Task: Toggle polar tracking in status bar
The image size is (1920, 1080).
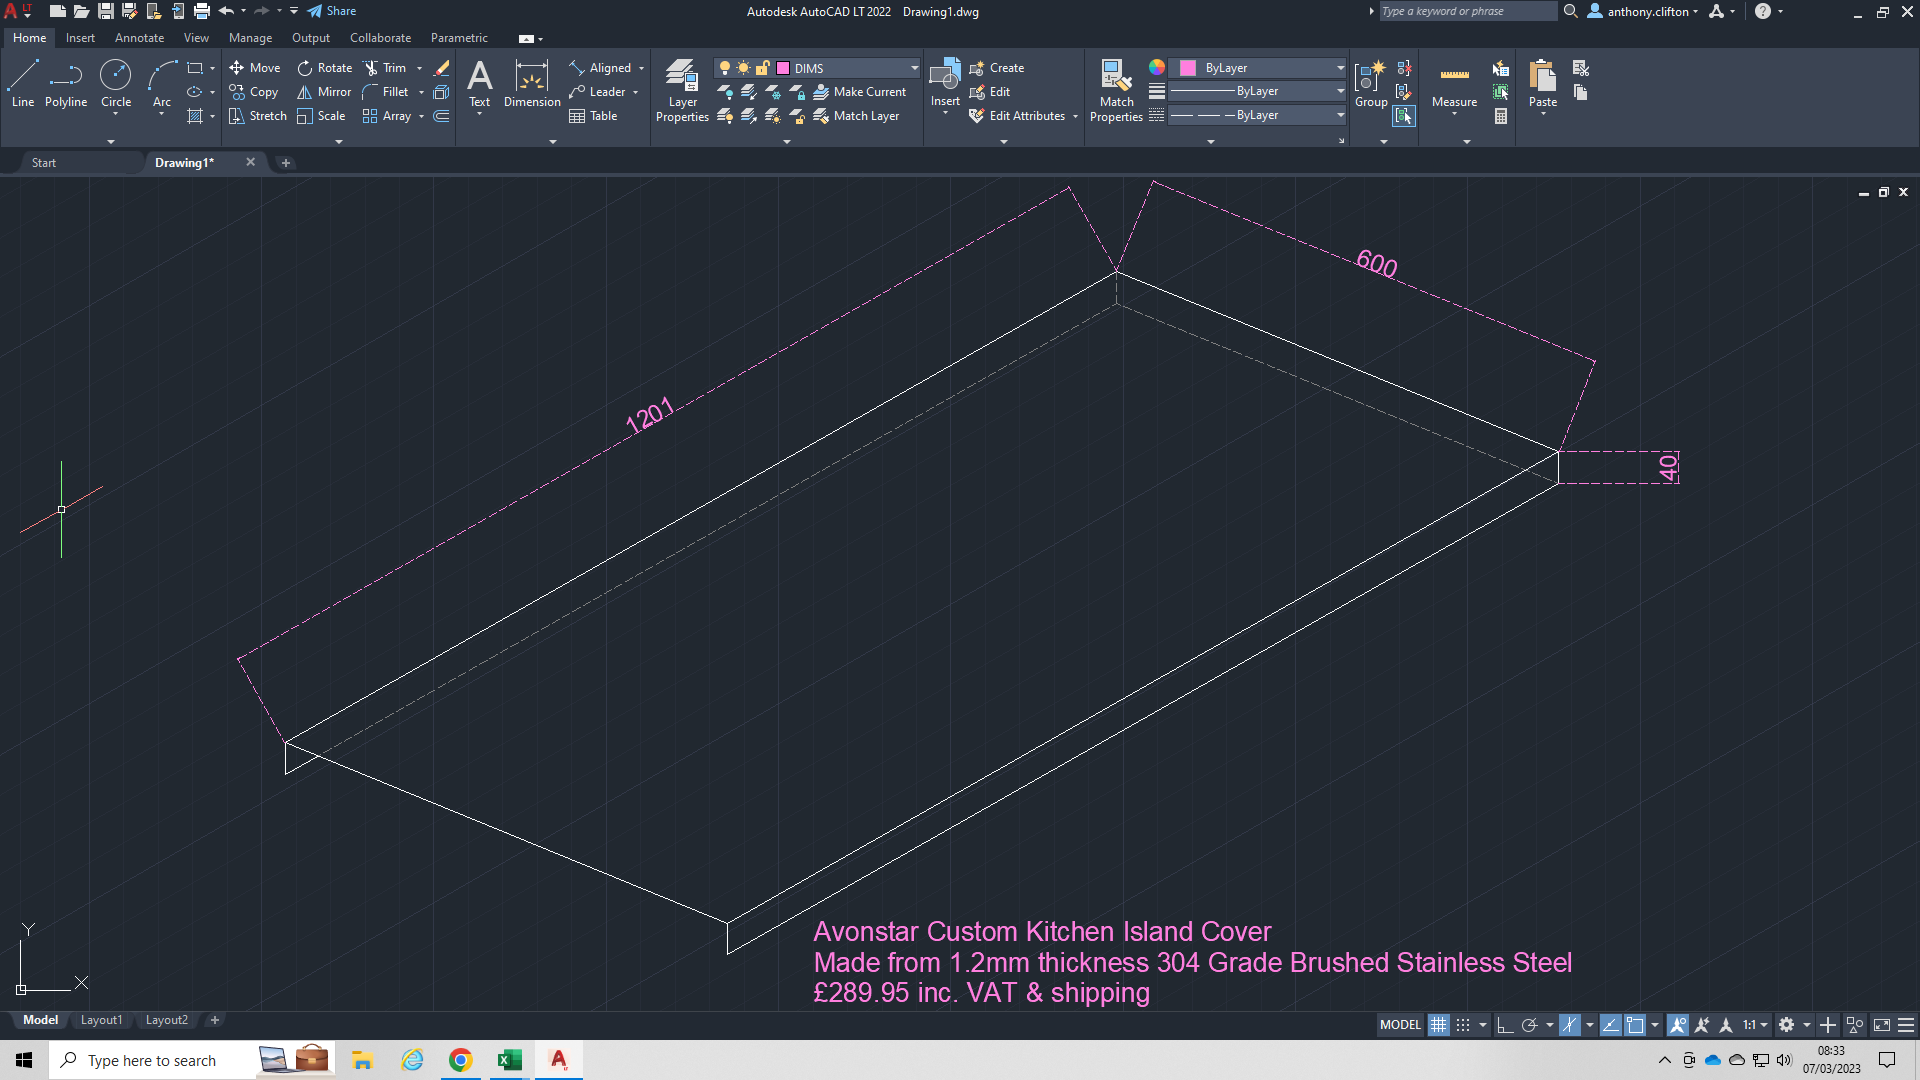Action: coord(1529,1025)
